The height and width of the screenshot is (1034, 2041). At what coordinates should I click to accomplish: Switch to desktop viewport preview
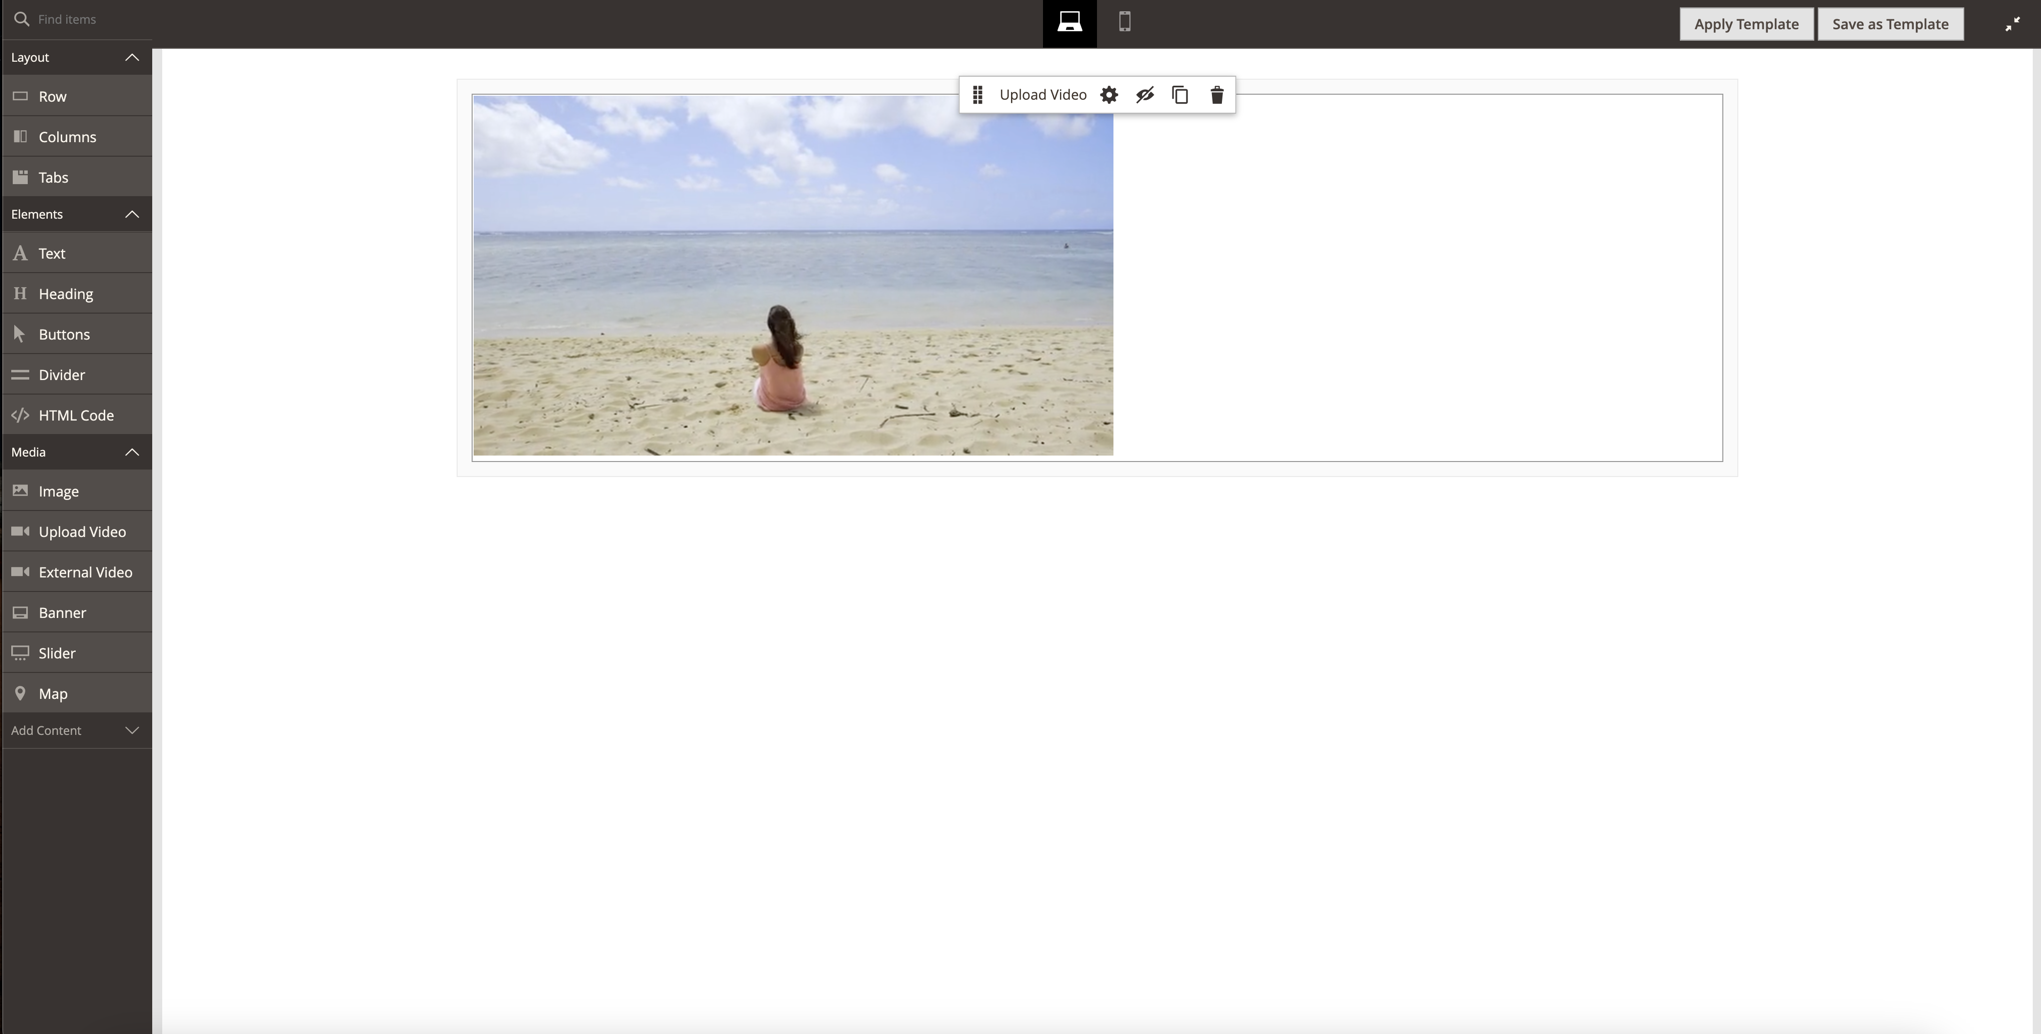(x=1069, y=23)
